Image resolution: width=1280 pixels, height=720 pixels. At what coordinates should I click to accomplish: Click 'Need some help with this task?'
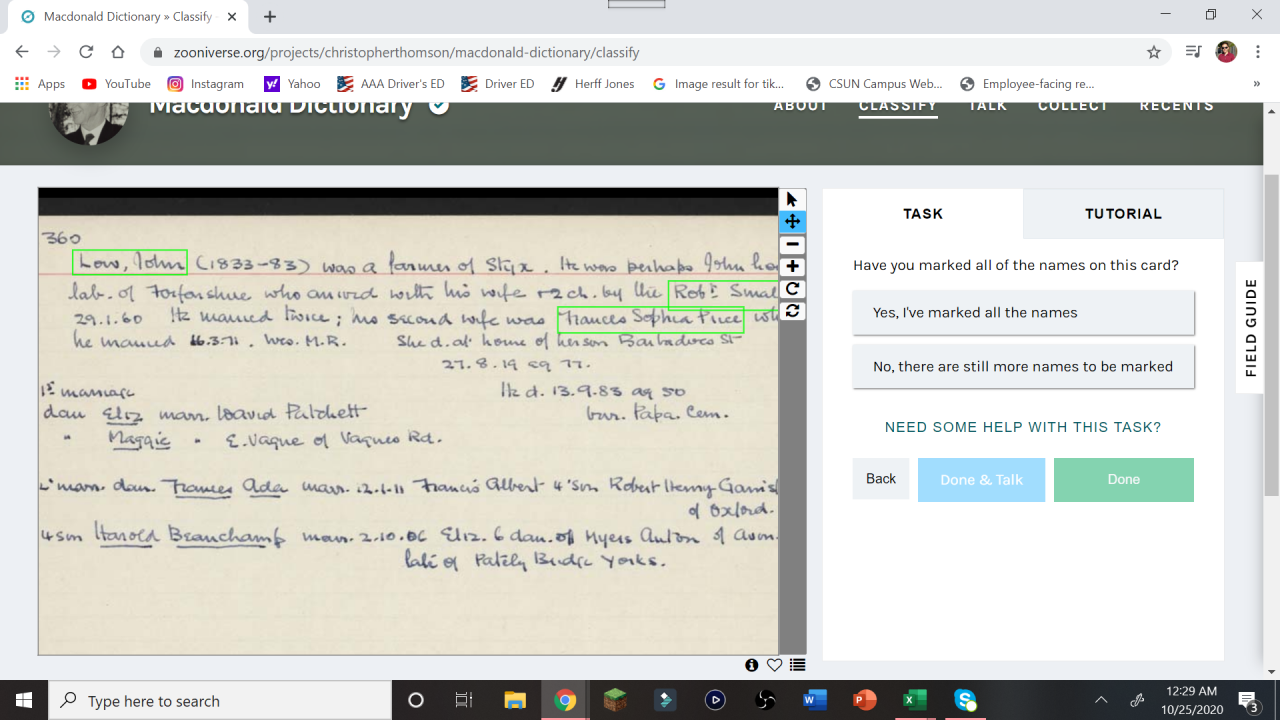(x=1023, y=427)
